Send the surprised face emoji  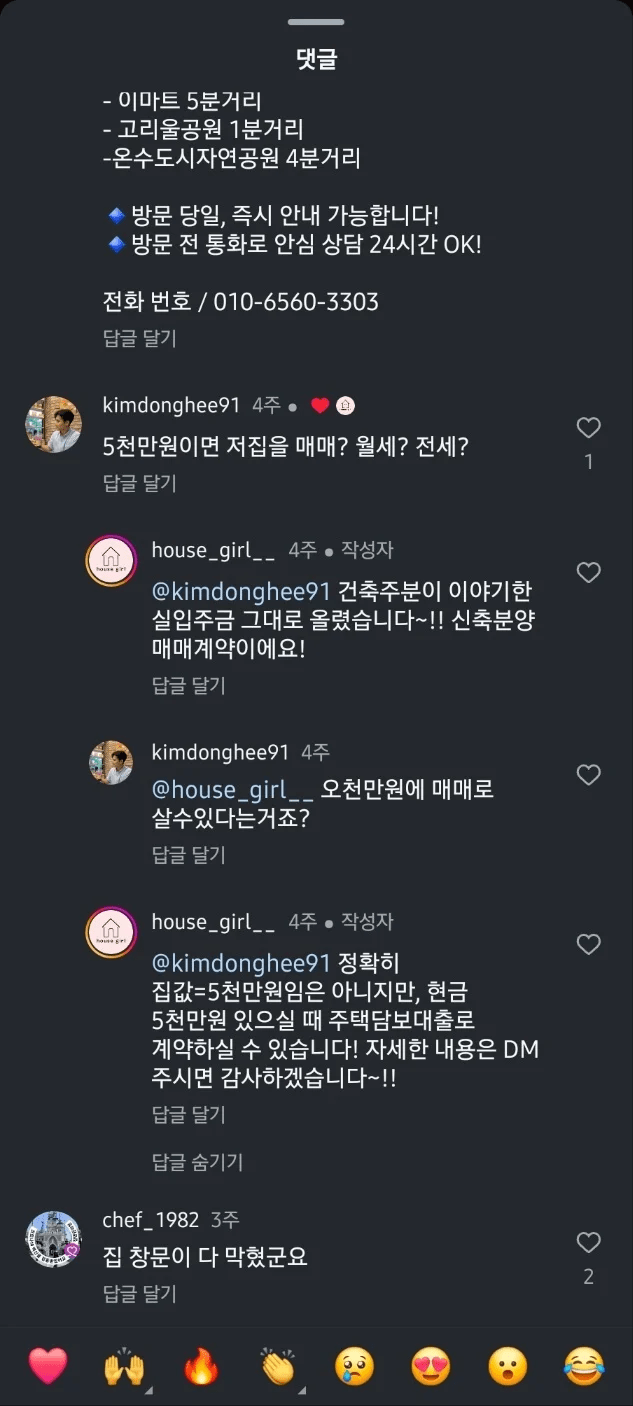tap(508, 1366)
